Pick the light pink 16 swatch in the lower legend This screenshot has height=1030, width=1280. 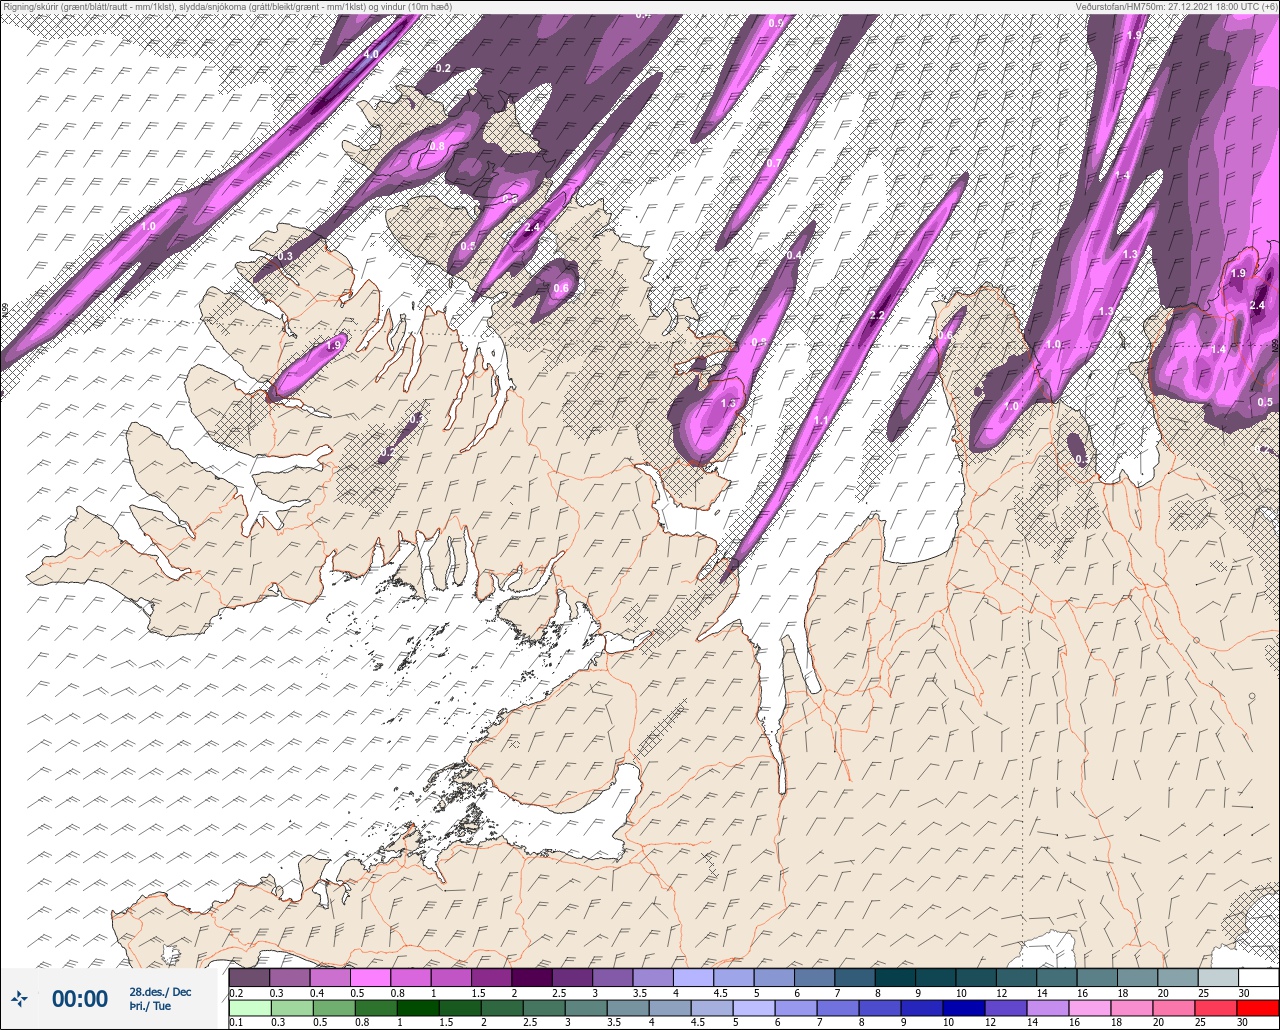(x=1090, y=1008)
